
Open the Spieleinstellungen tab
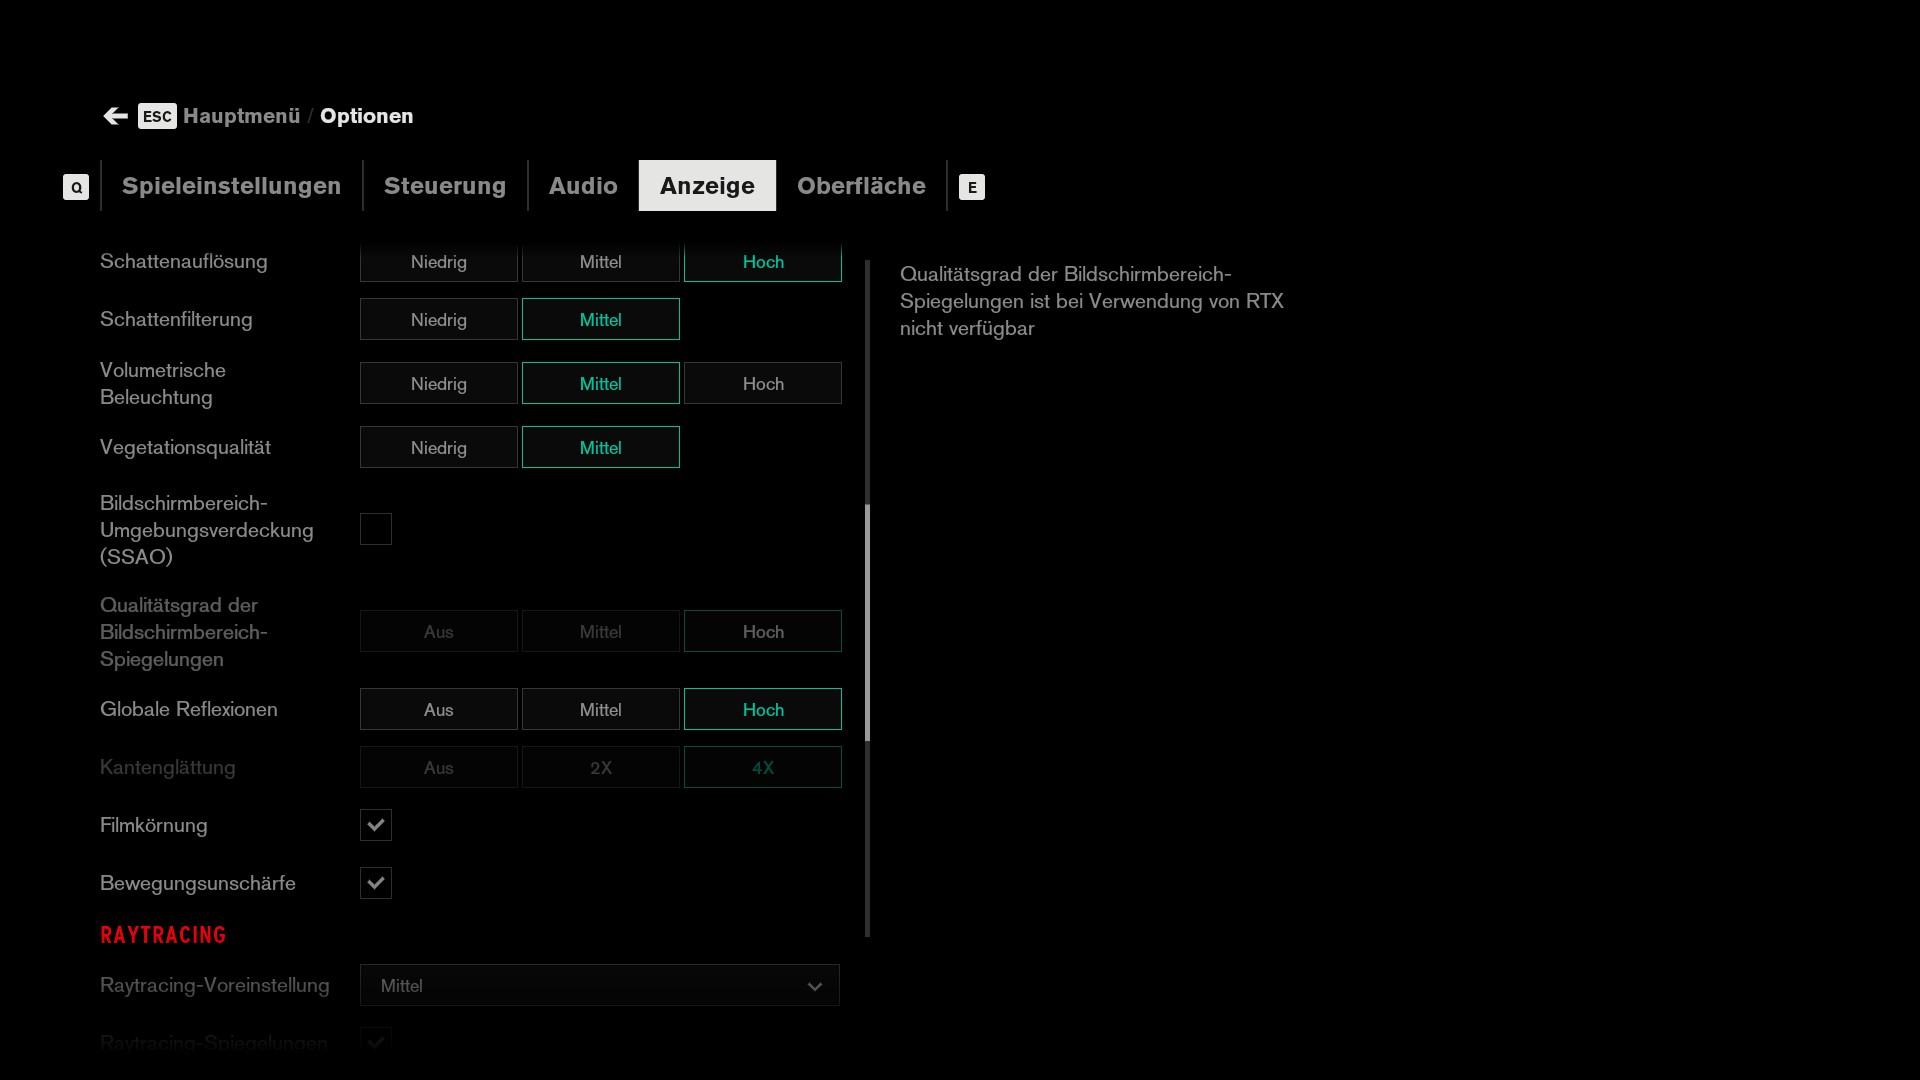click(231, 186)
